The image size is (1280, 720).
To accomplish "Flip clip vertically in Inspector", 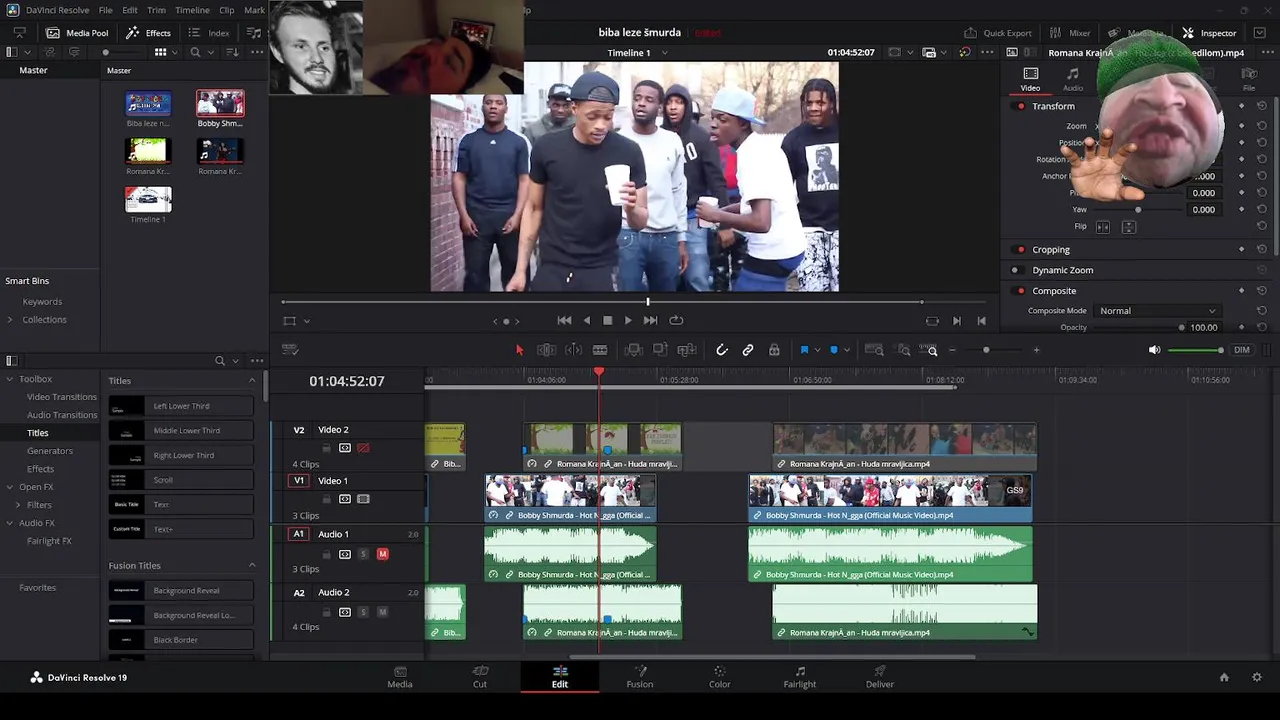I will [x=1129, y=227].
